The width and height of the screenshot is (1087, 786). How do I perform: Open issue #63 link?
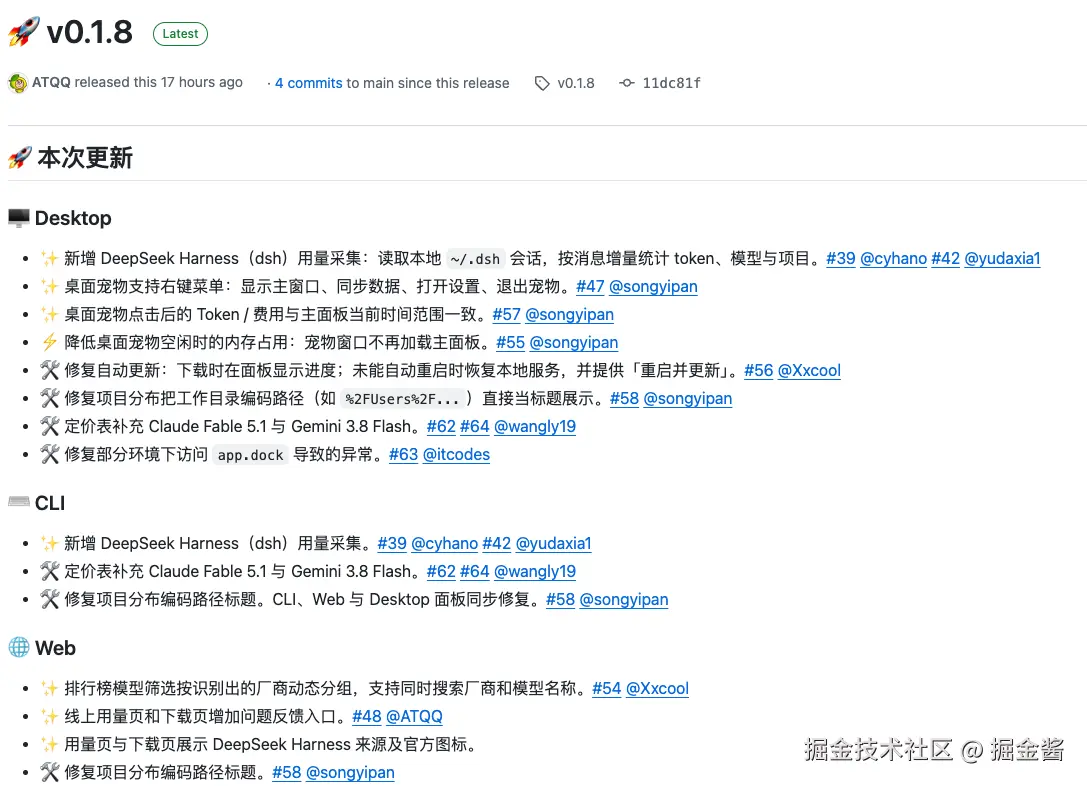(x=403, y=455)
